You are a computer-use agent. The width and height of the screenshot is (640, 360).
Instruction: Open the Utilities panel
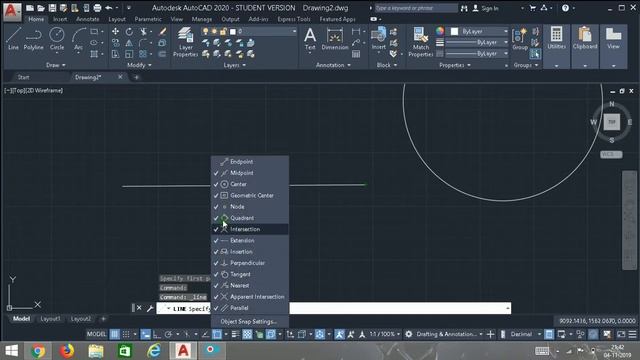(x=556, y=46)
